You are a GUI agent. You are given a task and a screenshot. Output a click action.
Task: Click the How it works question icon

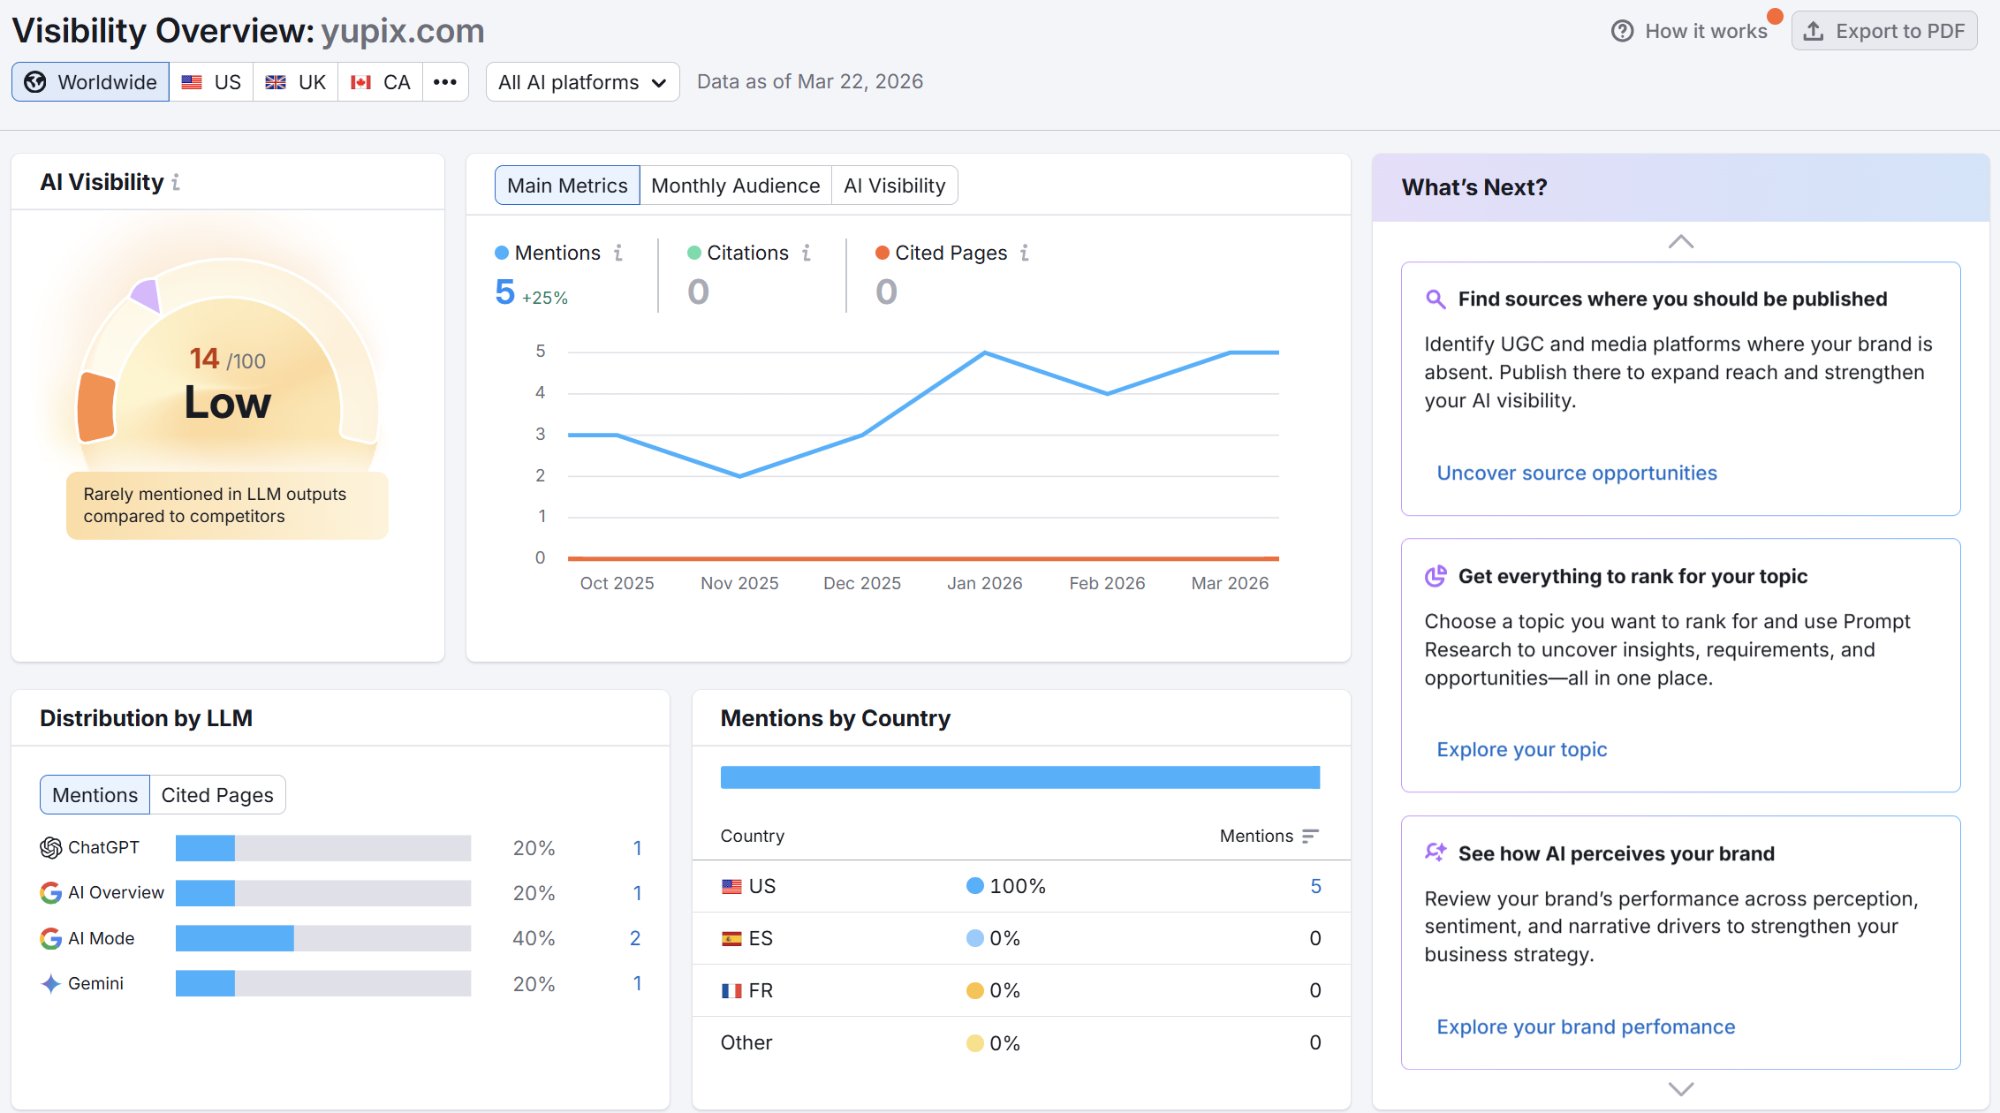[1622, 31]
